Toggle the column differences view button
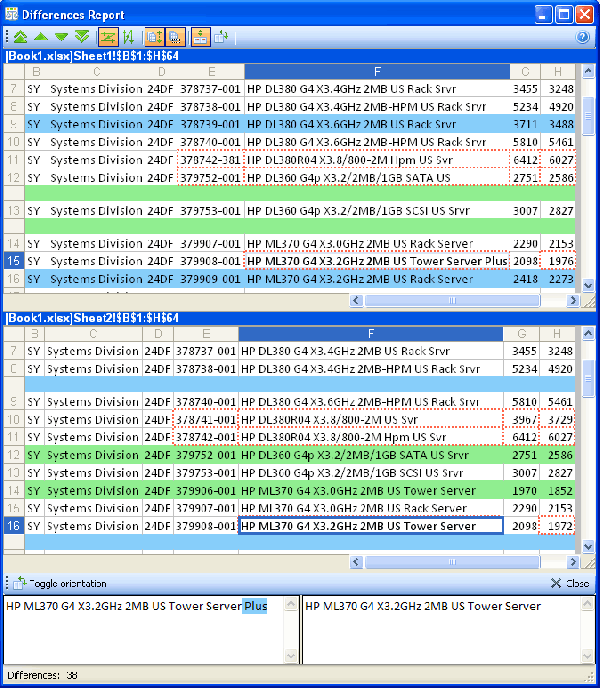 (x=128, y=37)
